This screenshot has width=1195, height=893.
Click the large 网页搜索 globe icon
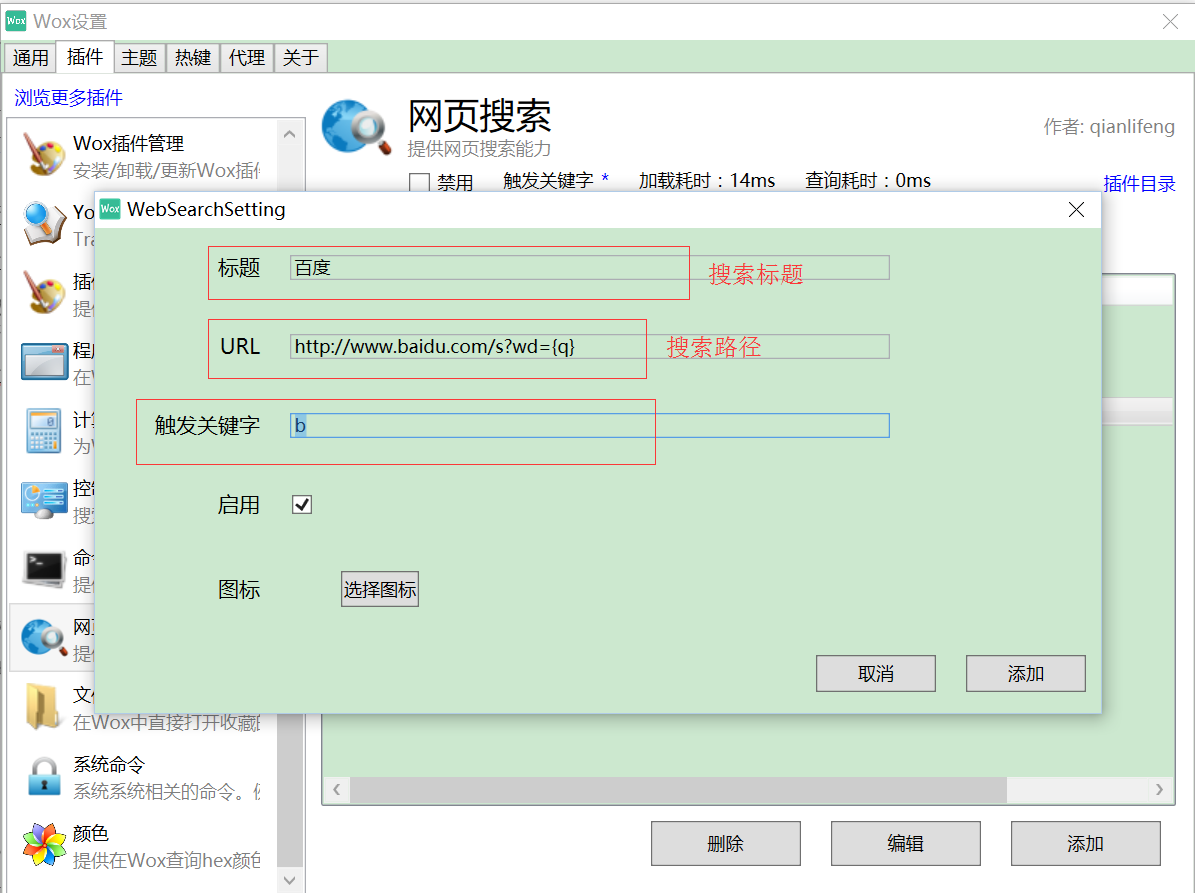(x=356, y=127)
